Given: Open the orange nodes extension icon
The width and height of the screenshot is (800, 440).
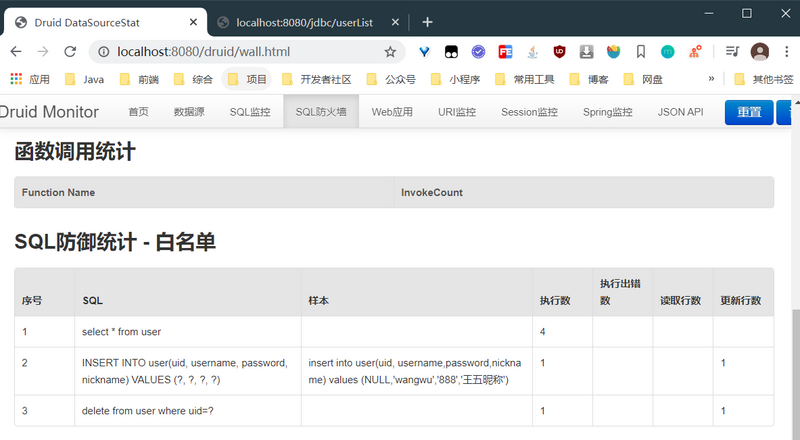Looking at the screenshot, I should [x=695, y=52].
